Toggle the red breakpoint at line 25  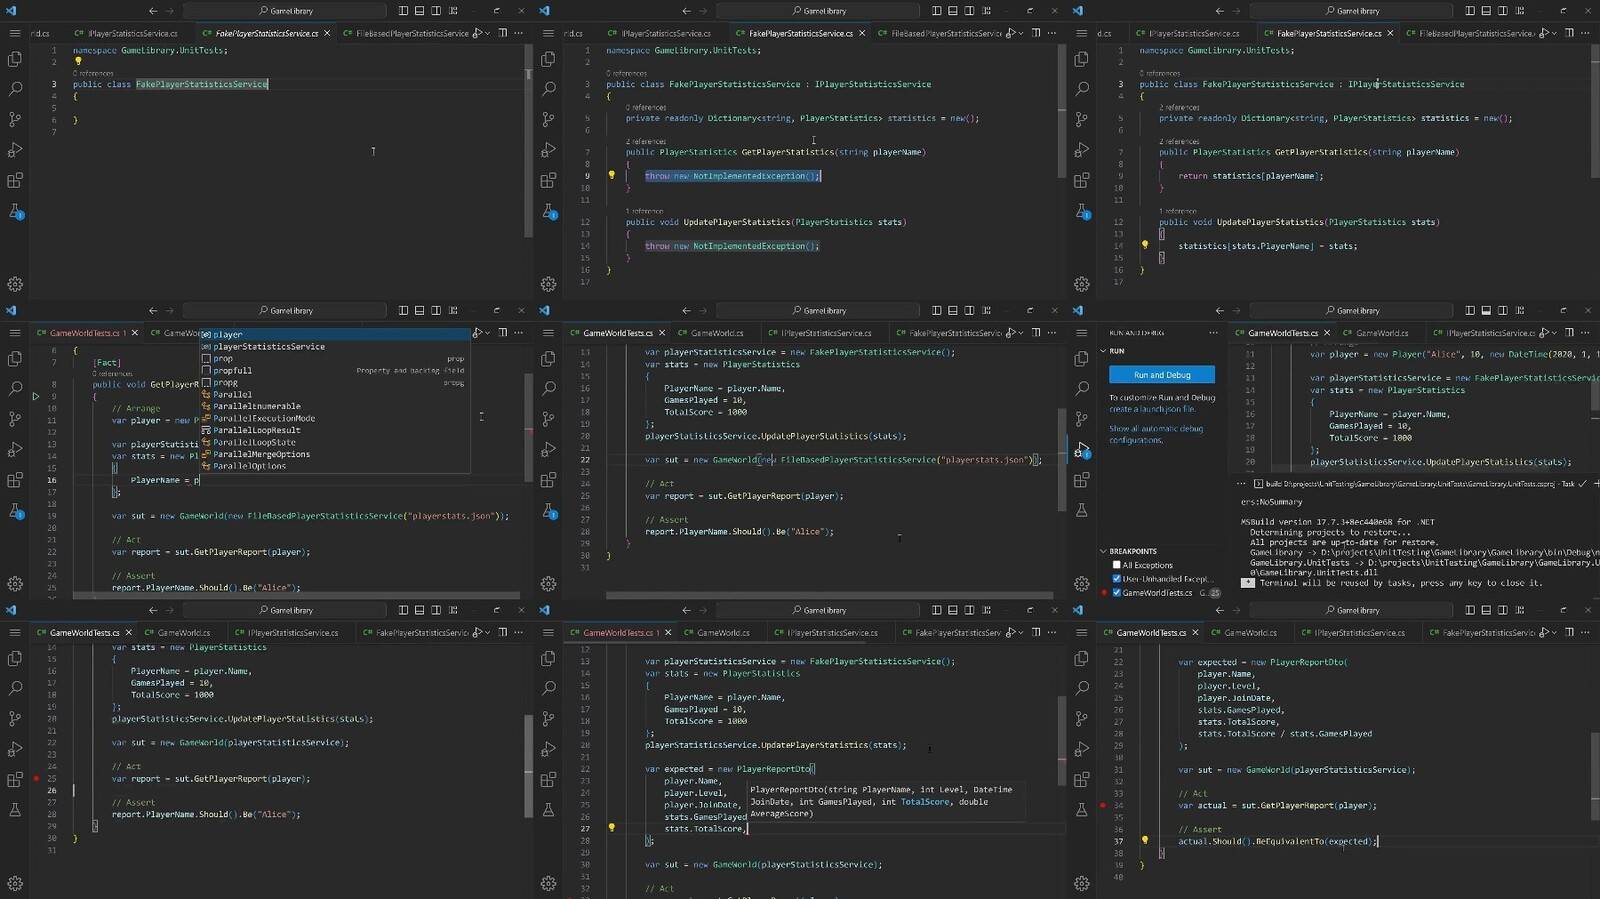click(36, 778)
